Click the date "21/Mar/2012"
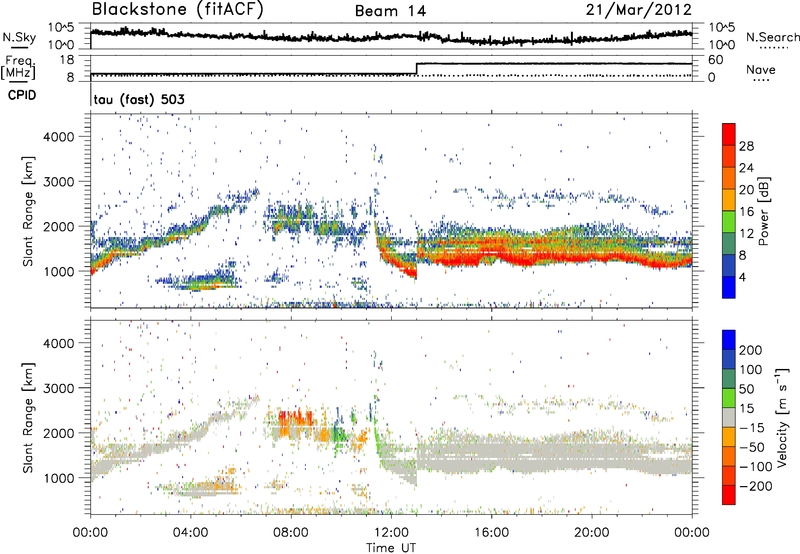This screenshot has height=554, width=800. (639, 10)
